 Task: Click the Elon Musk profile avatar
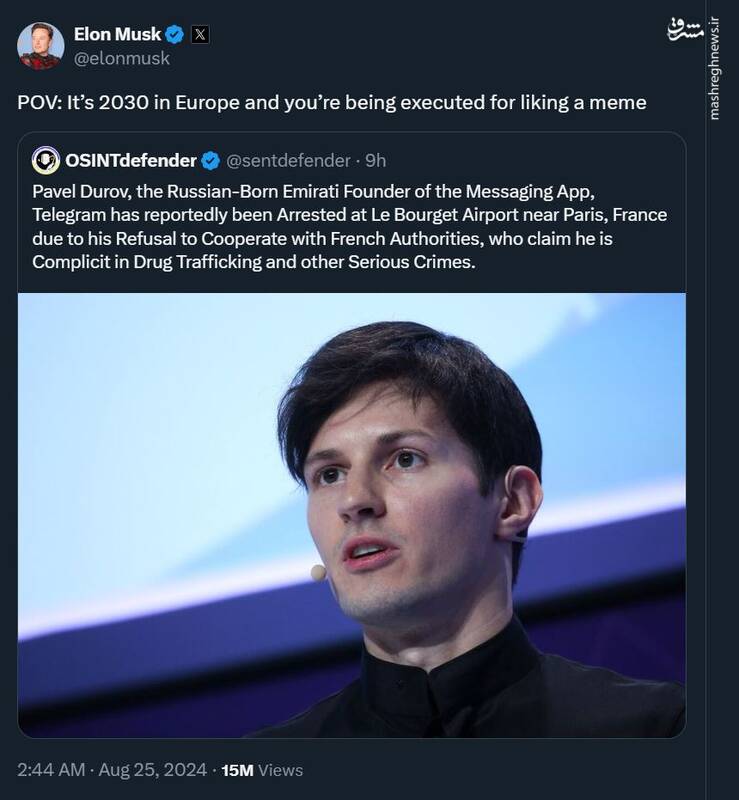(41, 46)
